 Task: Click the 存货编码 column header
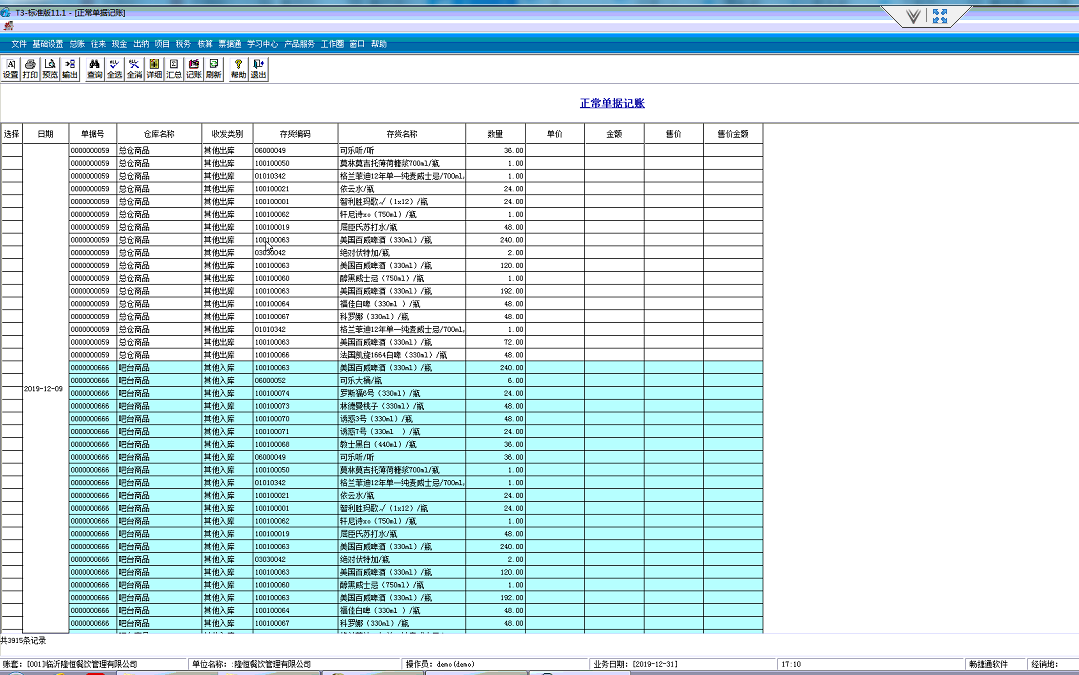[x=295, y=133]
